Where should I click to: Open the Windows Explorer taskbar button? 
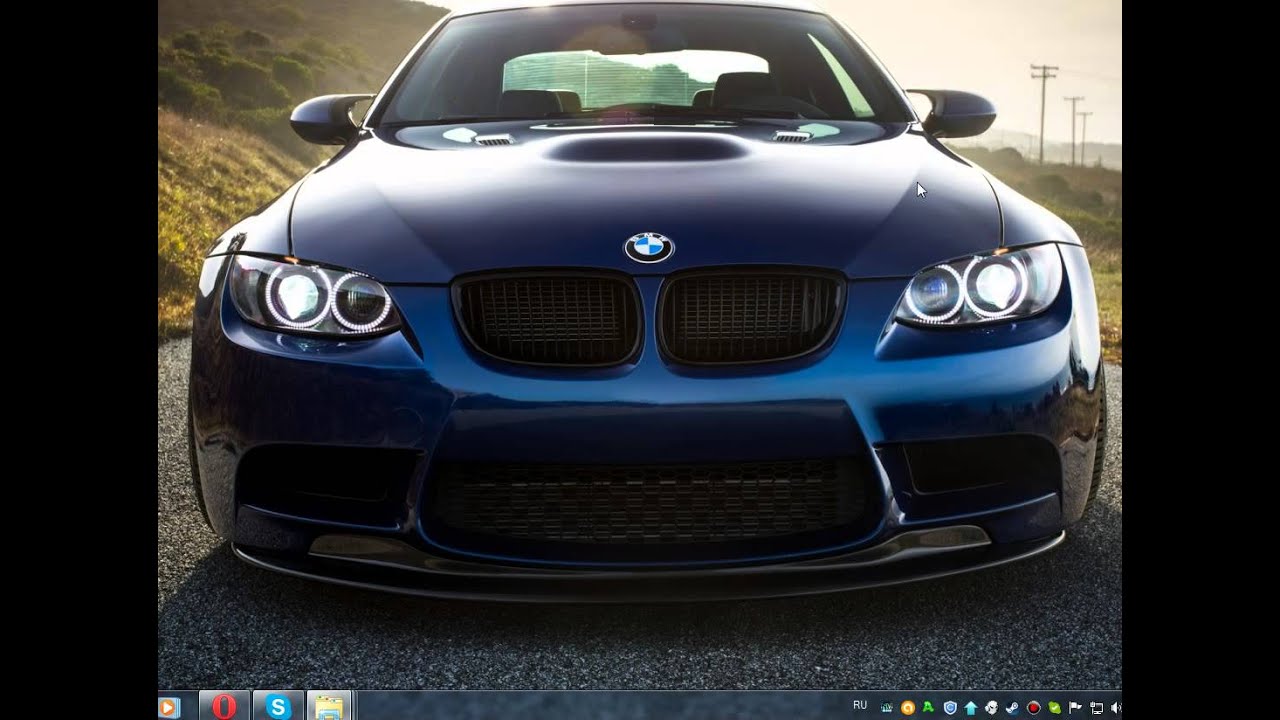click(329, 706)
